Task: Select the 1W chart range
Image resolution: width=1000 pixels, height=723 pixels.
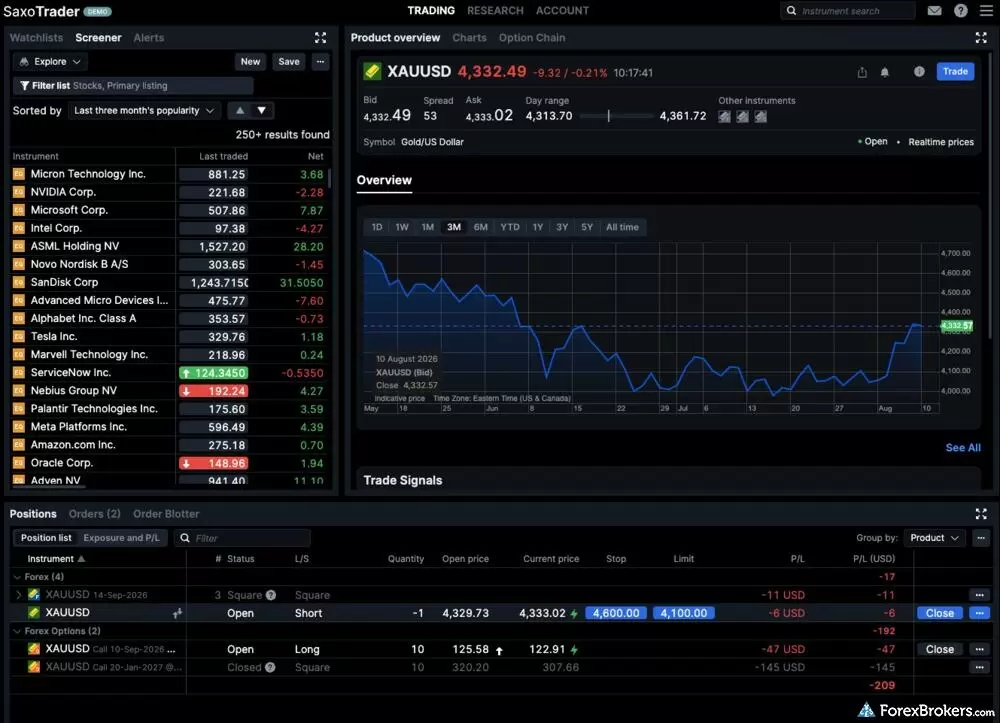Action: pyautogui.click(x=402, y=227)
